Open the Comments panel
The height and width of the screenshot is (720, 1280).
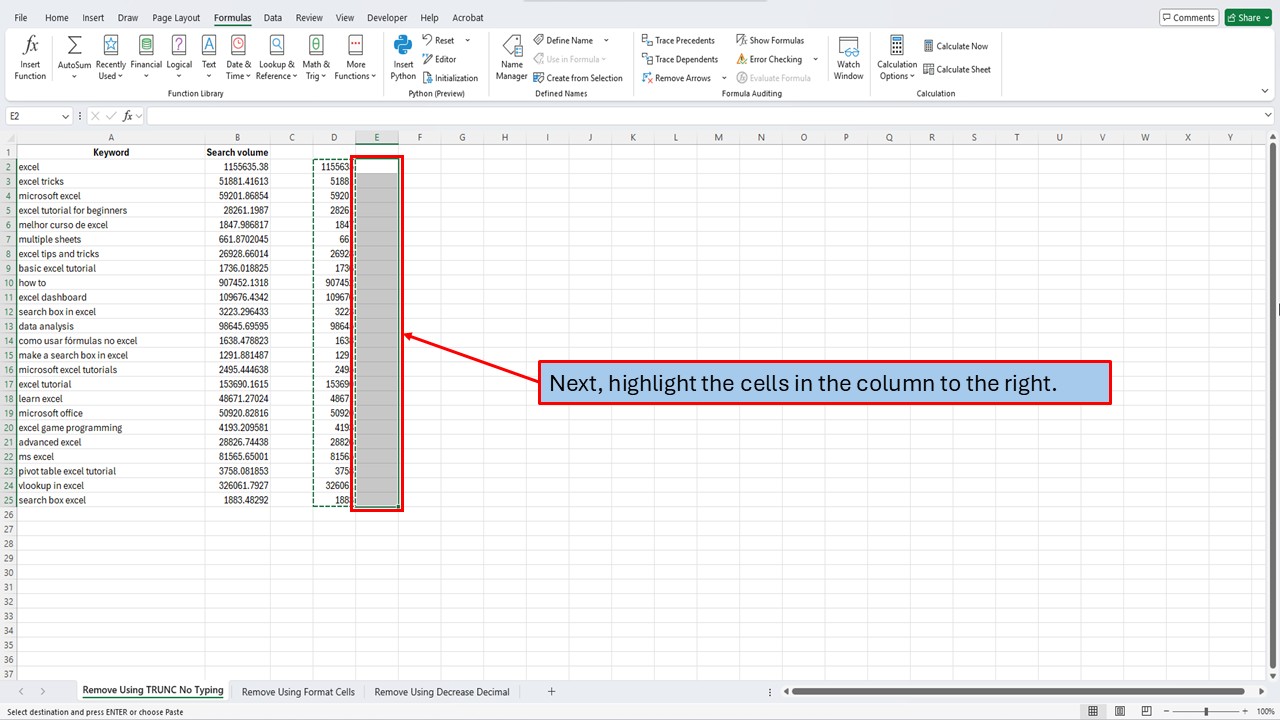[x=1188, y=17]
